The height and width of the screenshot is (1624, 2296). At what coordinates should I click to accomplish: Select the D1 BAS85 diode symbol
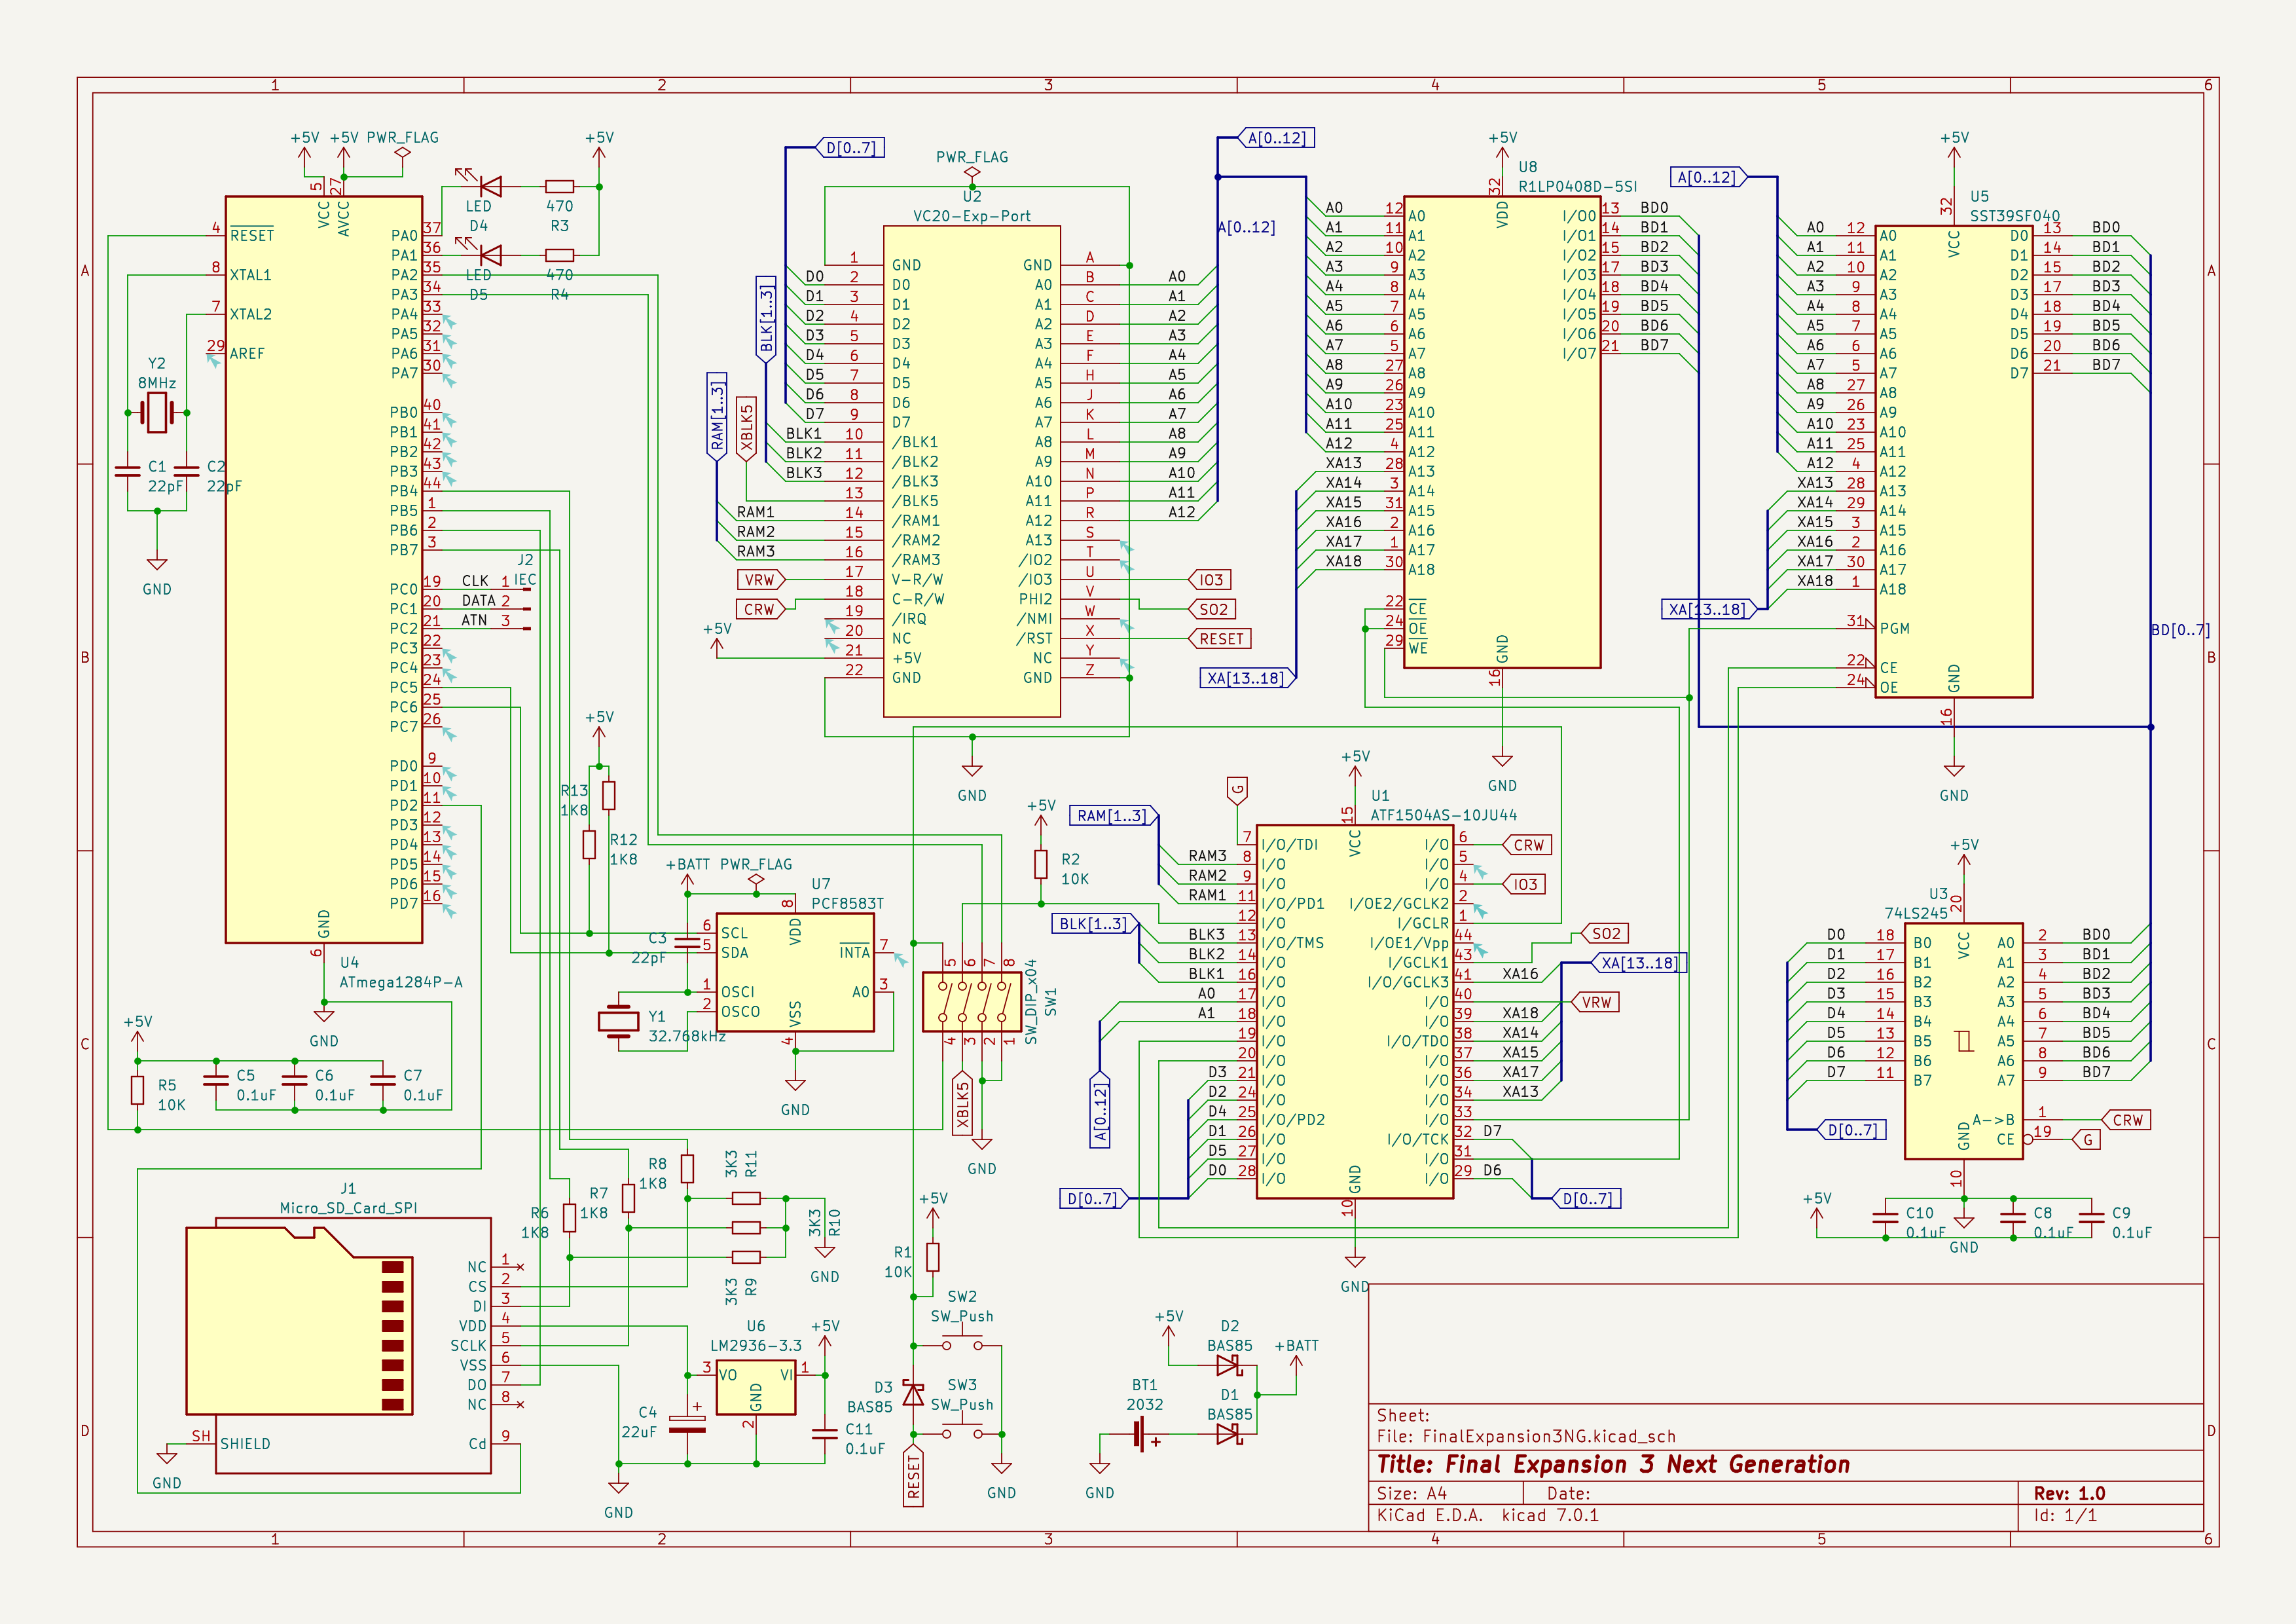(x=1229, y=1434)
